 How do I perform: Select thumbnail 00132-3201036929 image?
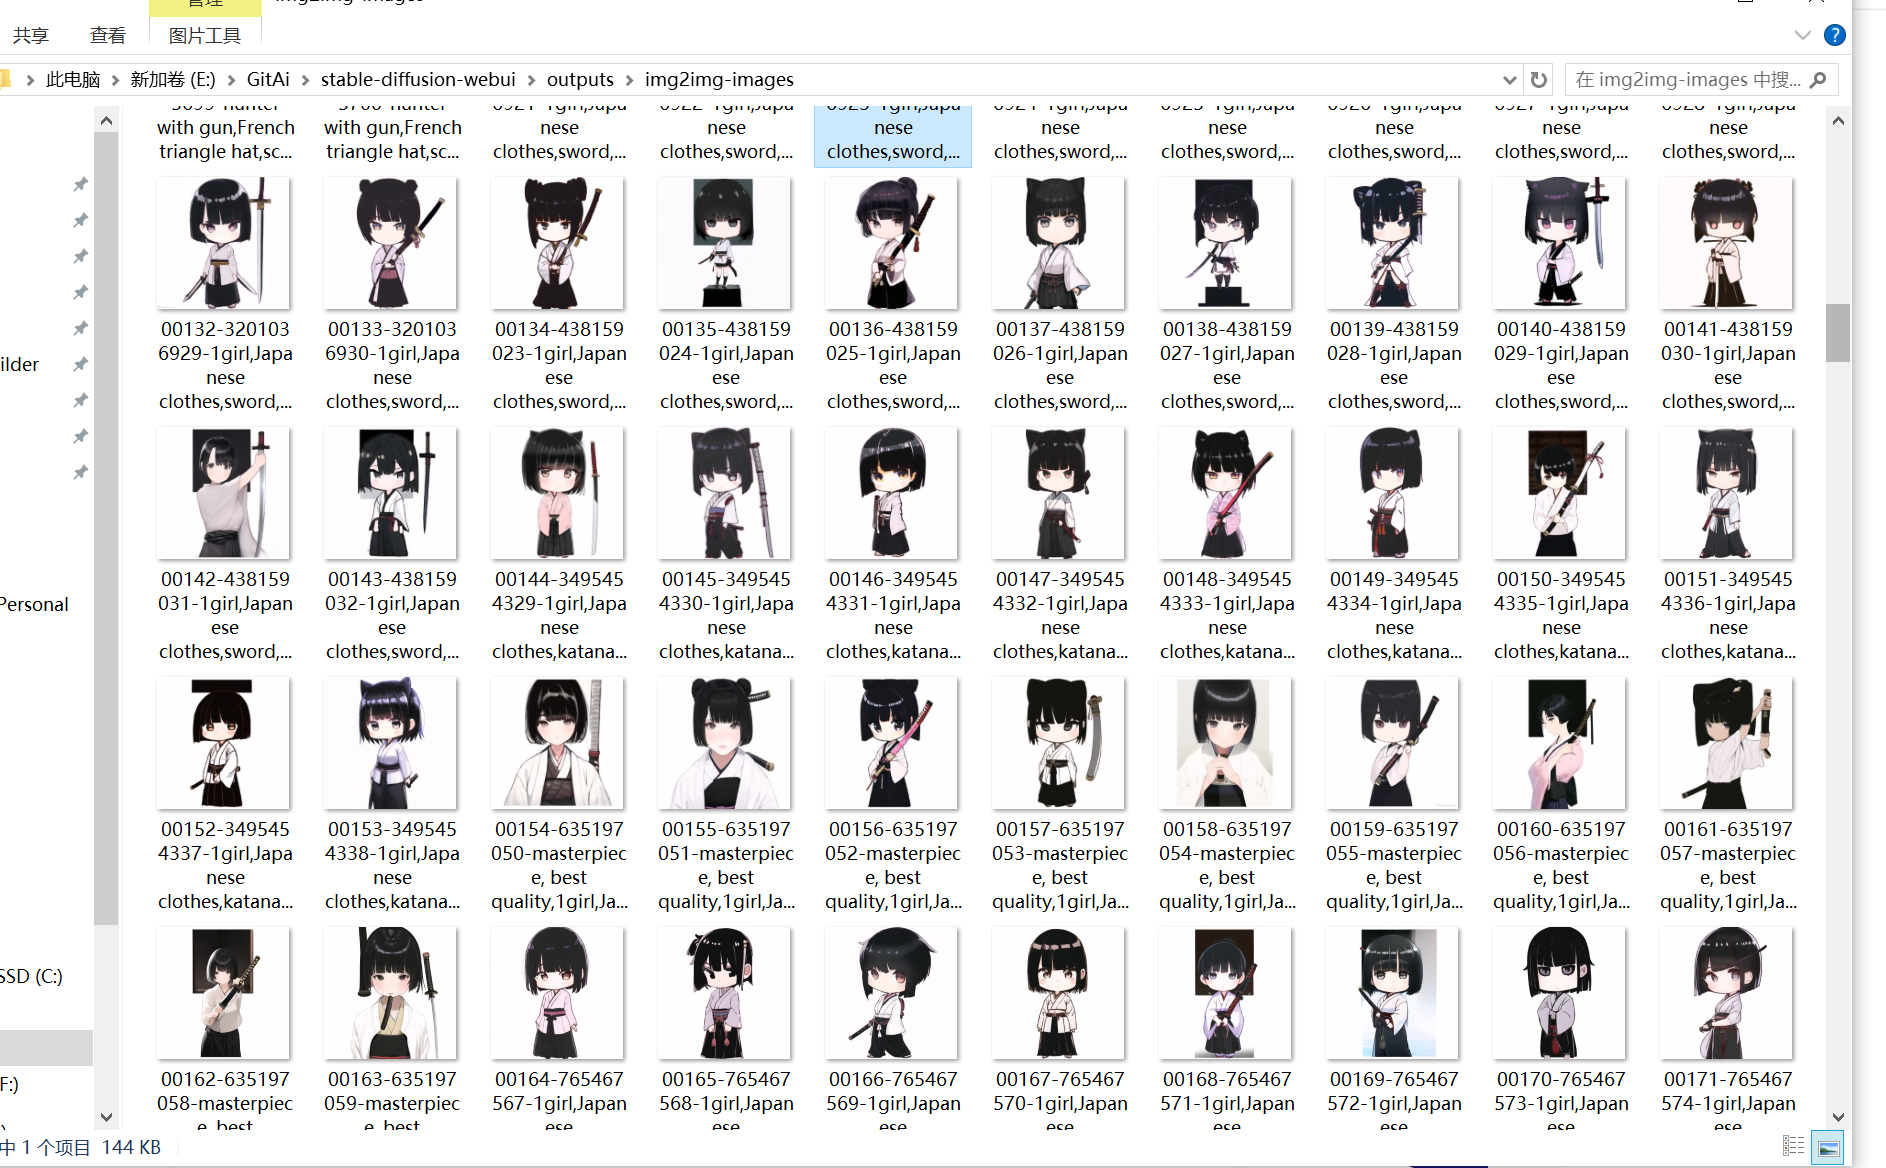[225, 243]
